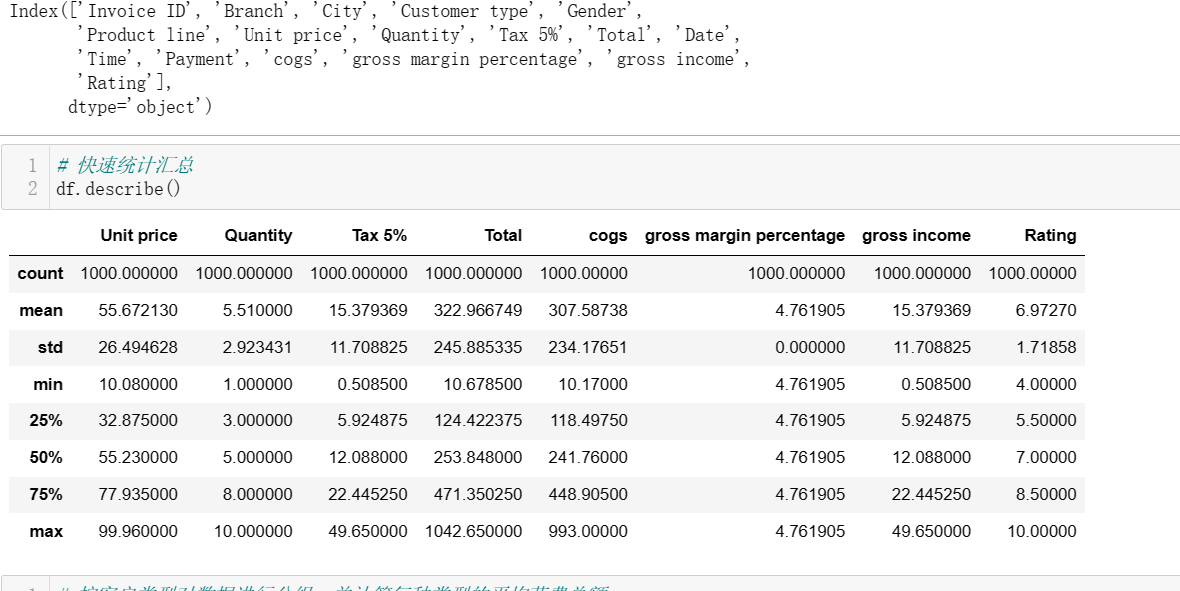Click the mean Unit price value 55.672130
The height and width of the screenshot is (591, 1180).
point(138,310)
